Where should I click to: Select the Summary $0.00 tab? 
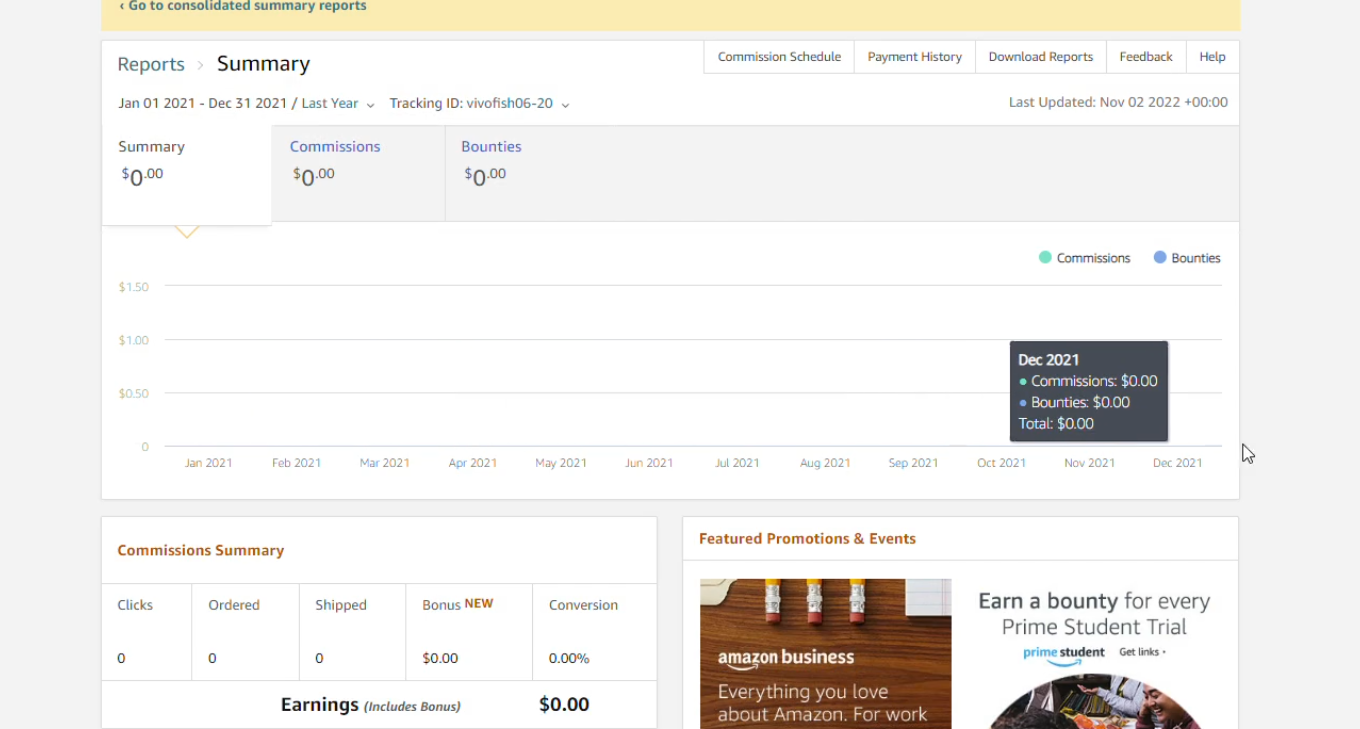[x=187, y=174]
